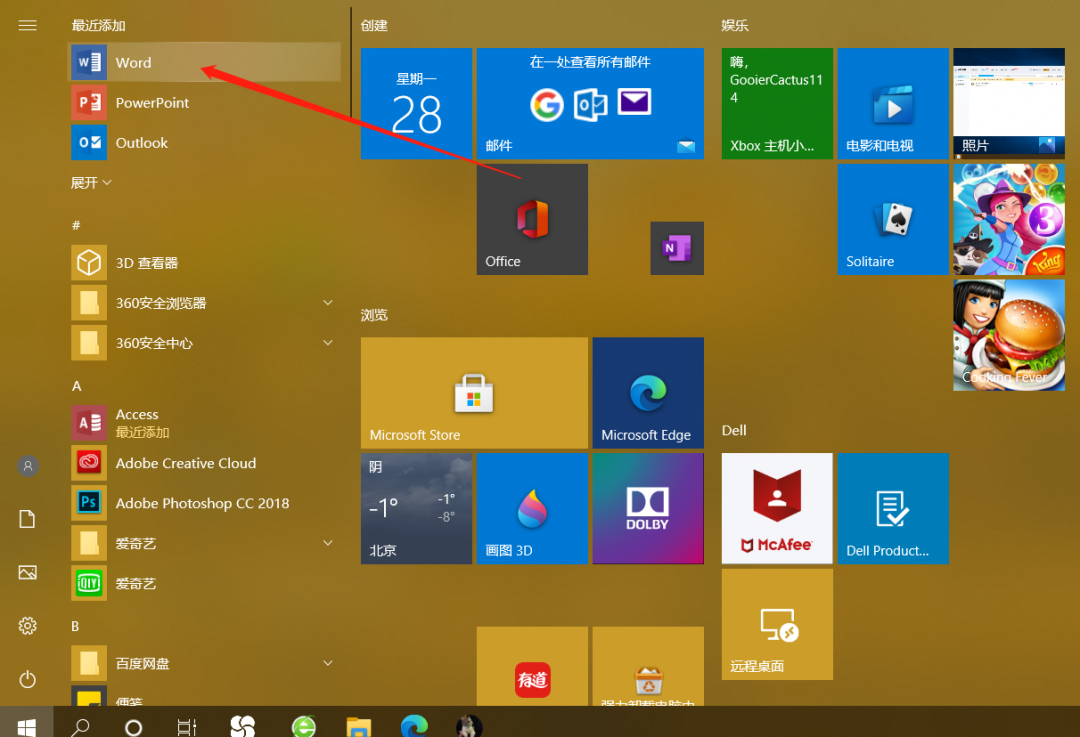Open the green 360 browser taskbar icon
The width and height of the screenshot is (1080, 737).
click(x=304, y=725)
